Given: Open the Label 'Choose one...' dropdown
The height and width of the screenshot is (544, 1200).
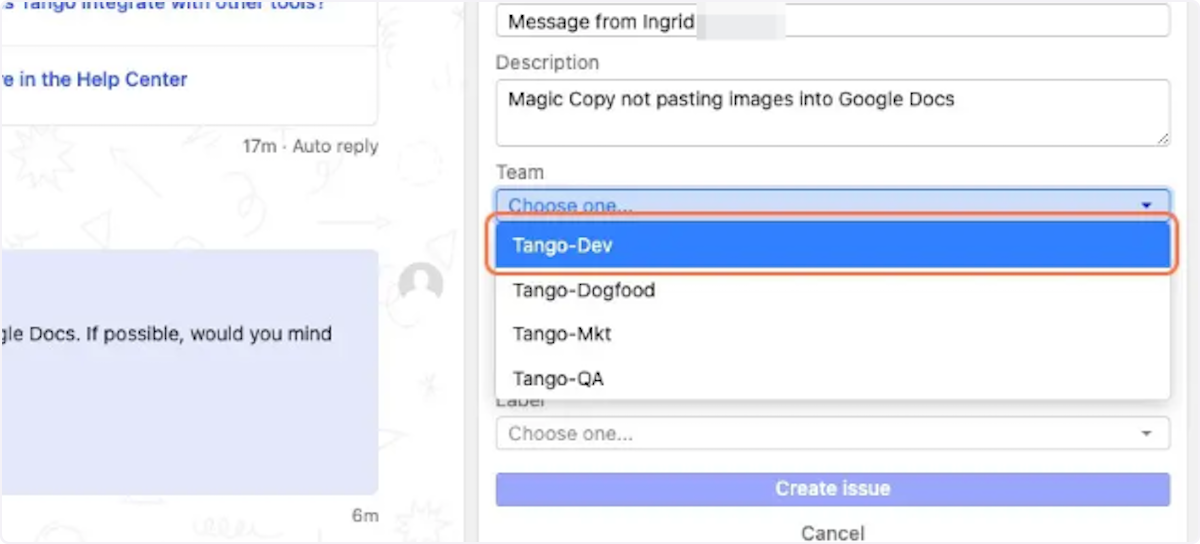Looking at the screenshot, I should click(x=832, y=434).
